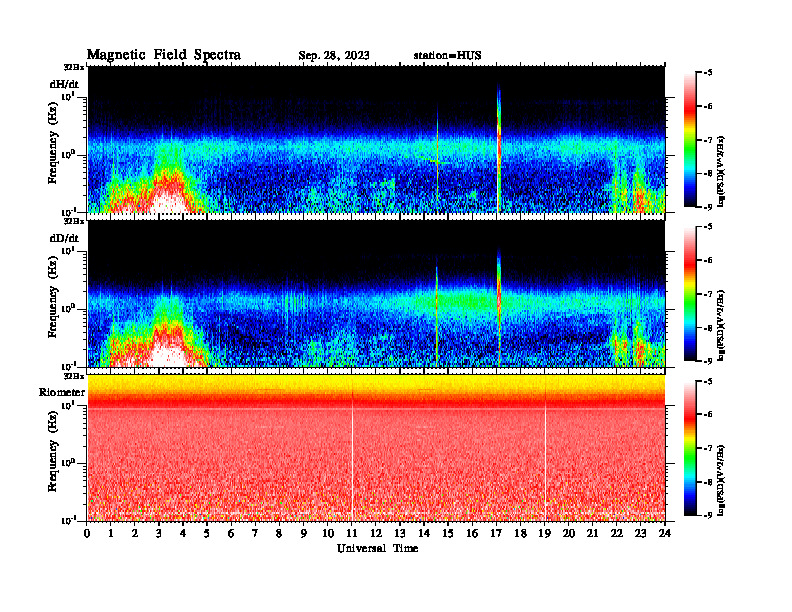Click the hour tick label "0" on time axis

[x=87, y=534]
